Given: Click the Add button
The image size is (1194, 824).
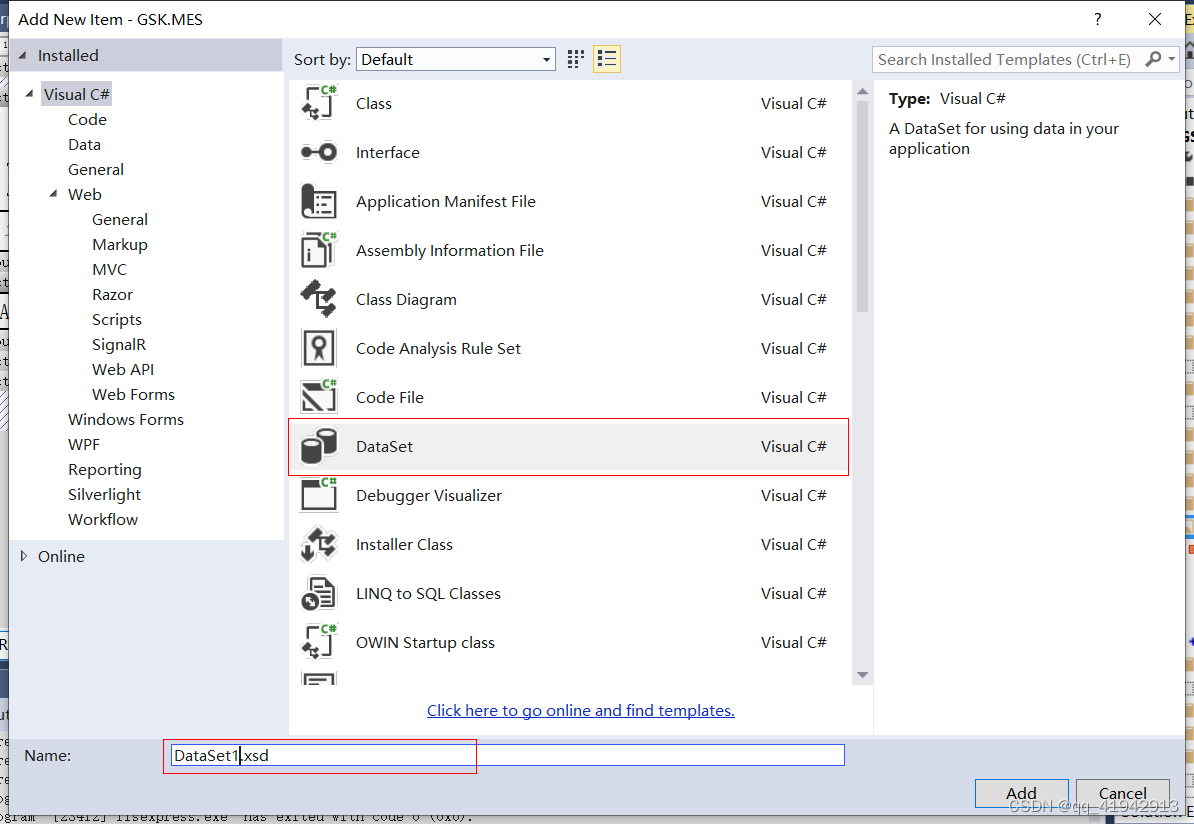Looking at the screenshot, I should click(1021, 794).
